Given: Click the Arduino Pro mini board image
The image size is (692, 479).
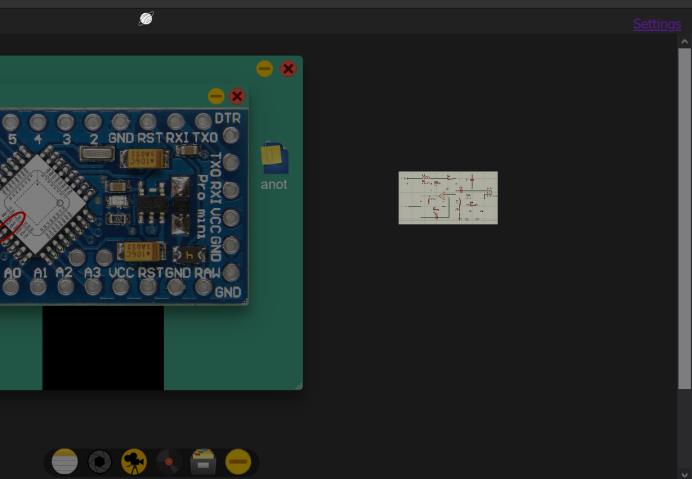Looking at the screenshot, I should (x=124, y=207).
